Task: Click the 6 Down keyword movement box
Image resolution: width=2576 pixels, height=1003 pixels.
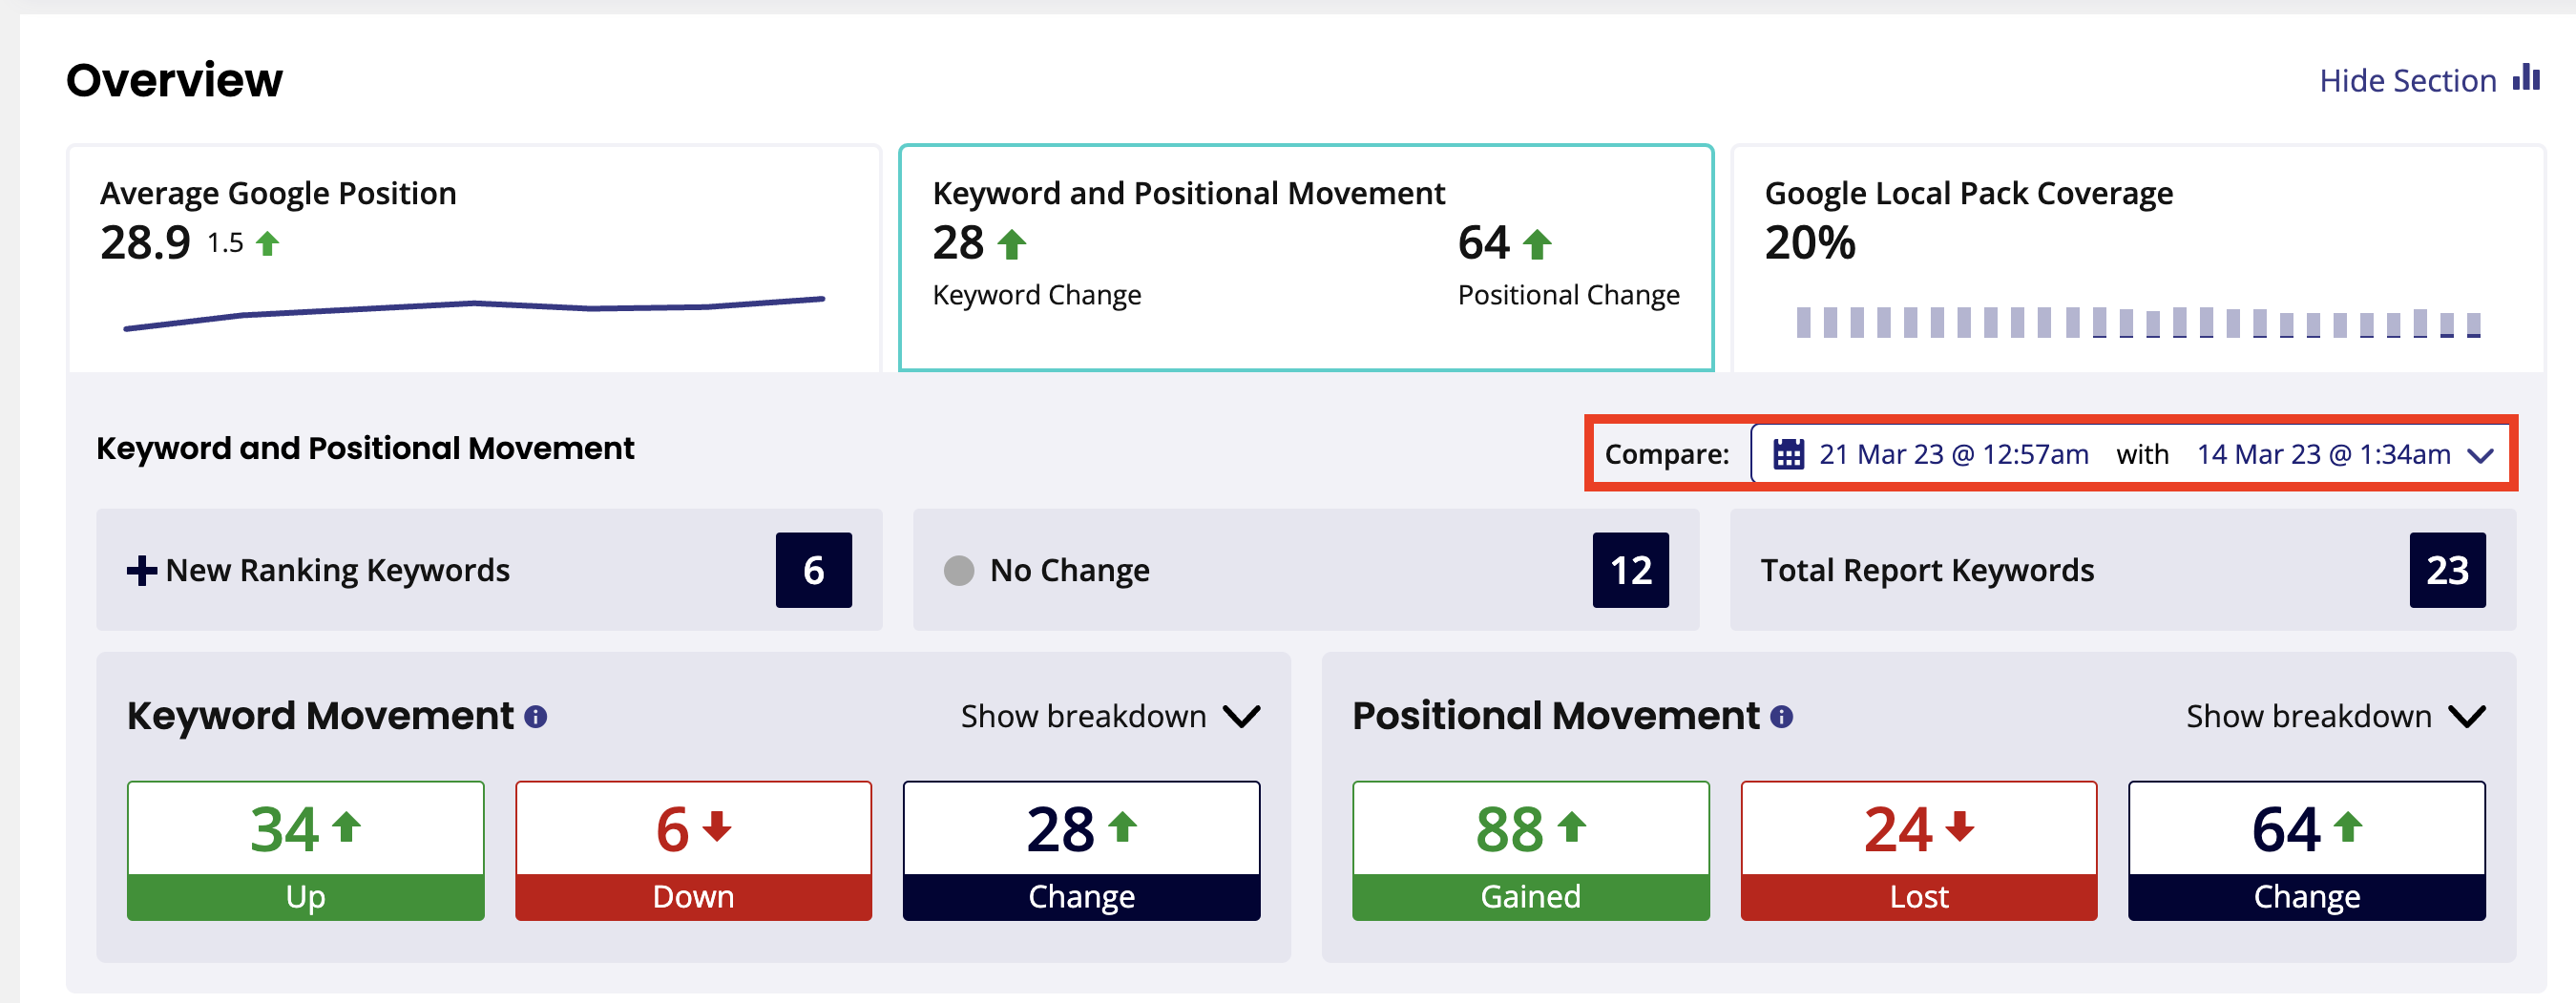Action: point(693,850)
